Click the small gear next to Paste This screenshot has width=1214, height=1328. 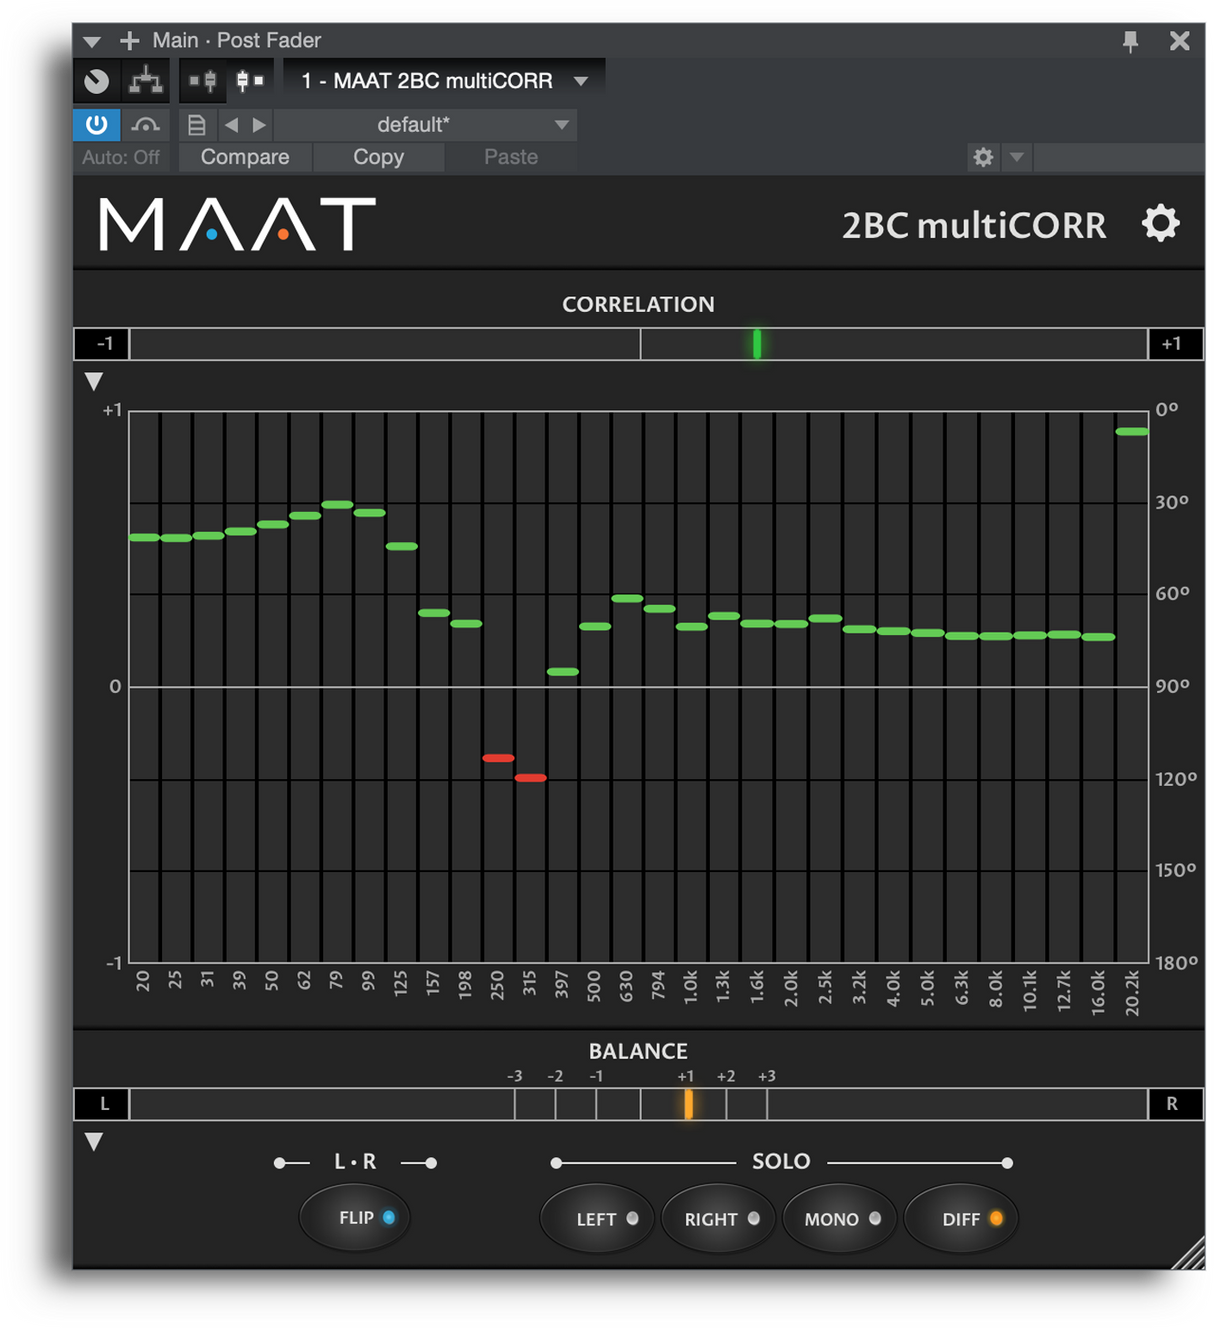[983, 157]
